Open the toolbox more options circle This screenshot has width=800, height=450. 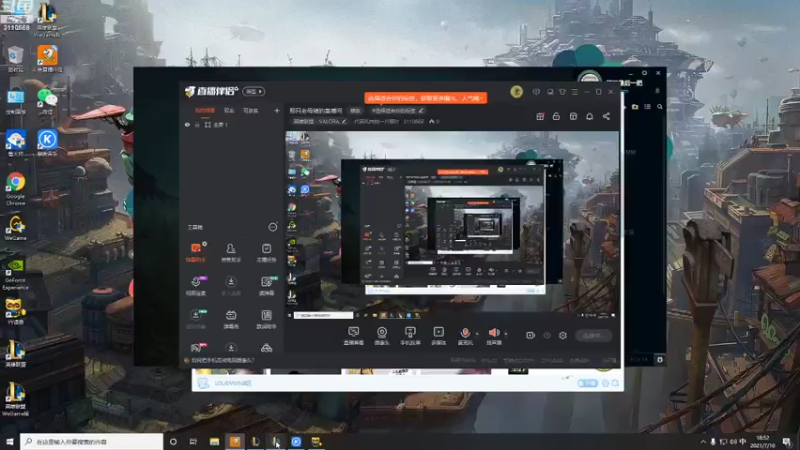click(273, 227)
